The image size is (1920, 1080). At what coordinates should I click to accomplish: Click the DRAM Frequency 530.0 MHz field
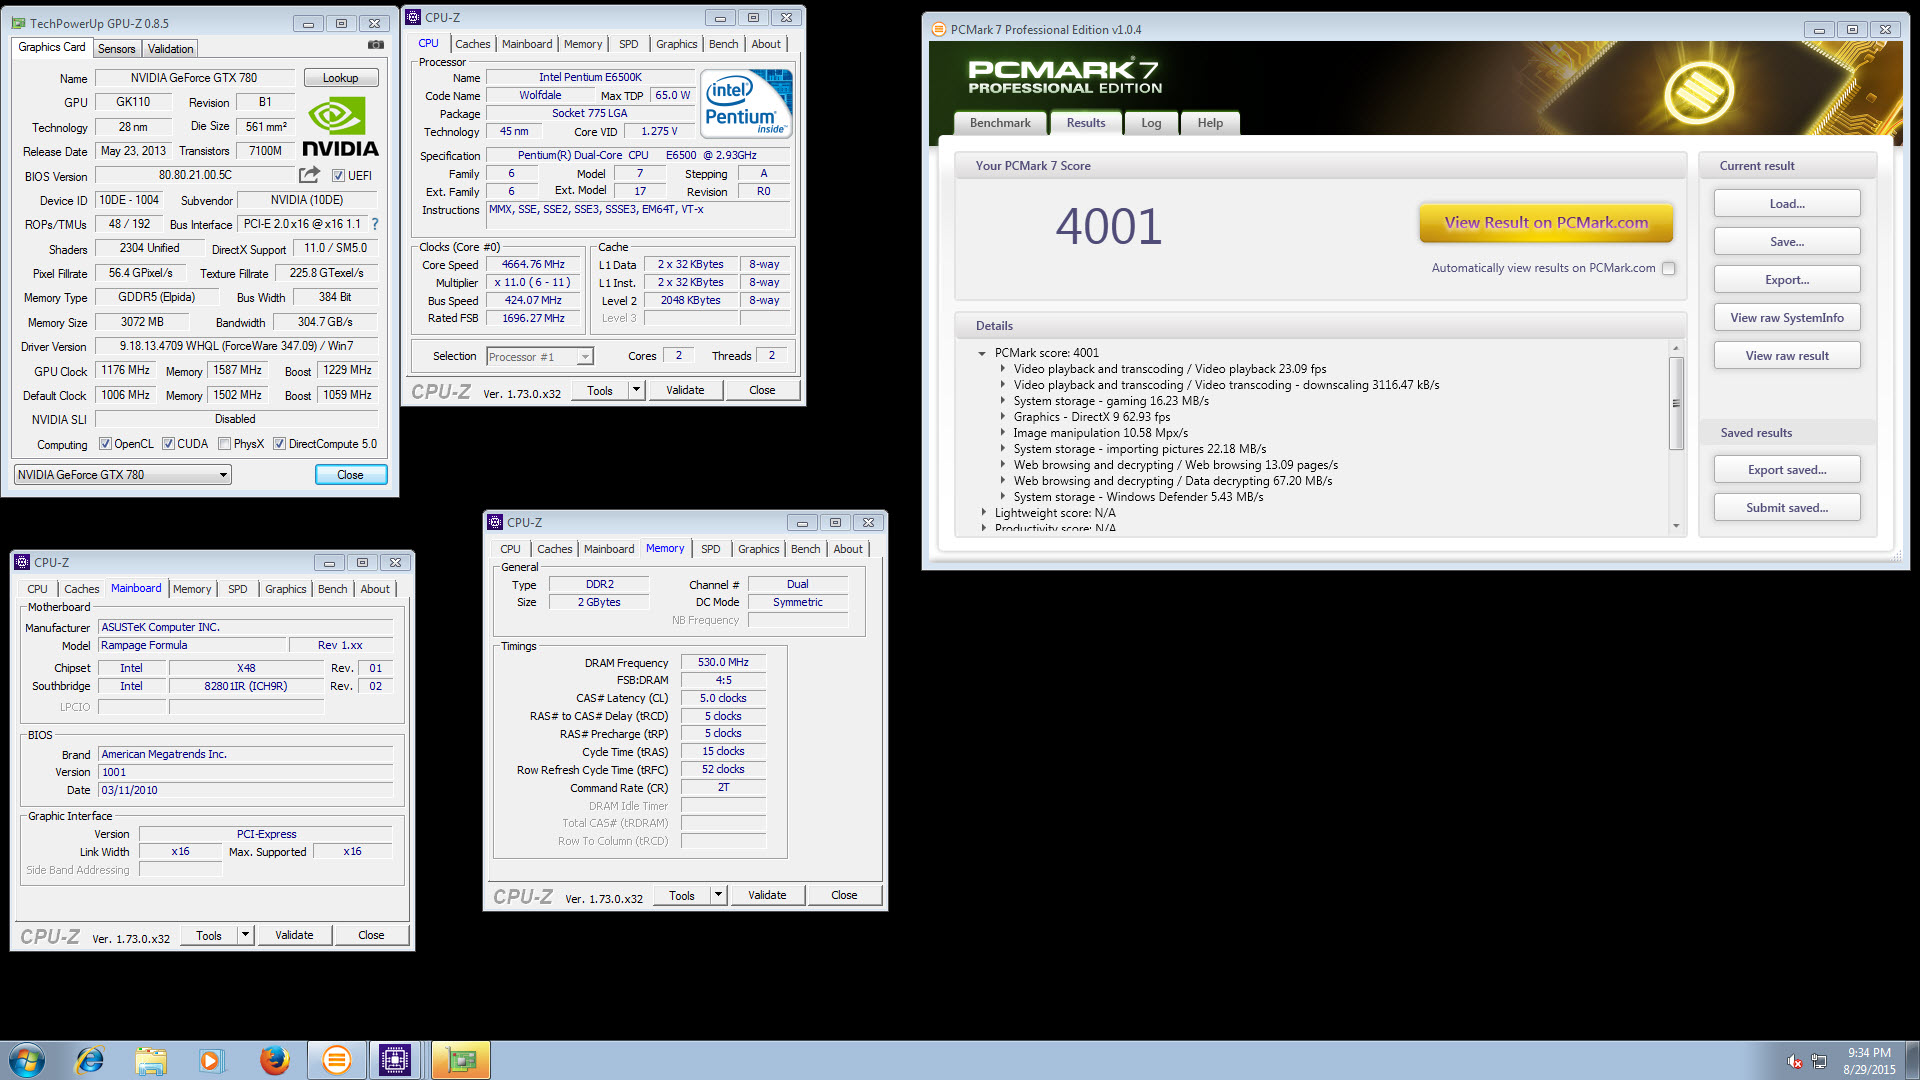tap(723, 662)
